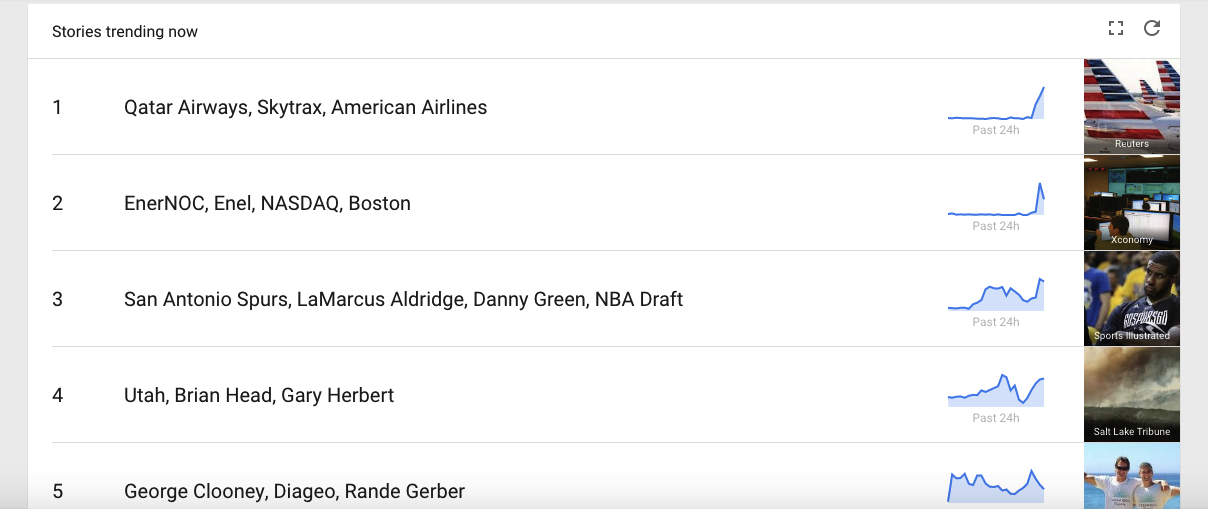This screenshot has width=1208, height=509.
Task: Click the refresh stories icon
Action: pyautogui.click(x=1152, y=28)
